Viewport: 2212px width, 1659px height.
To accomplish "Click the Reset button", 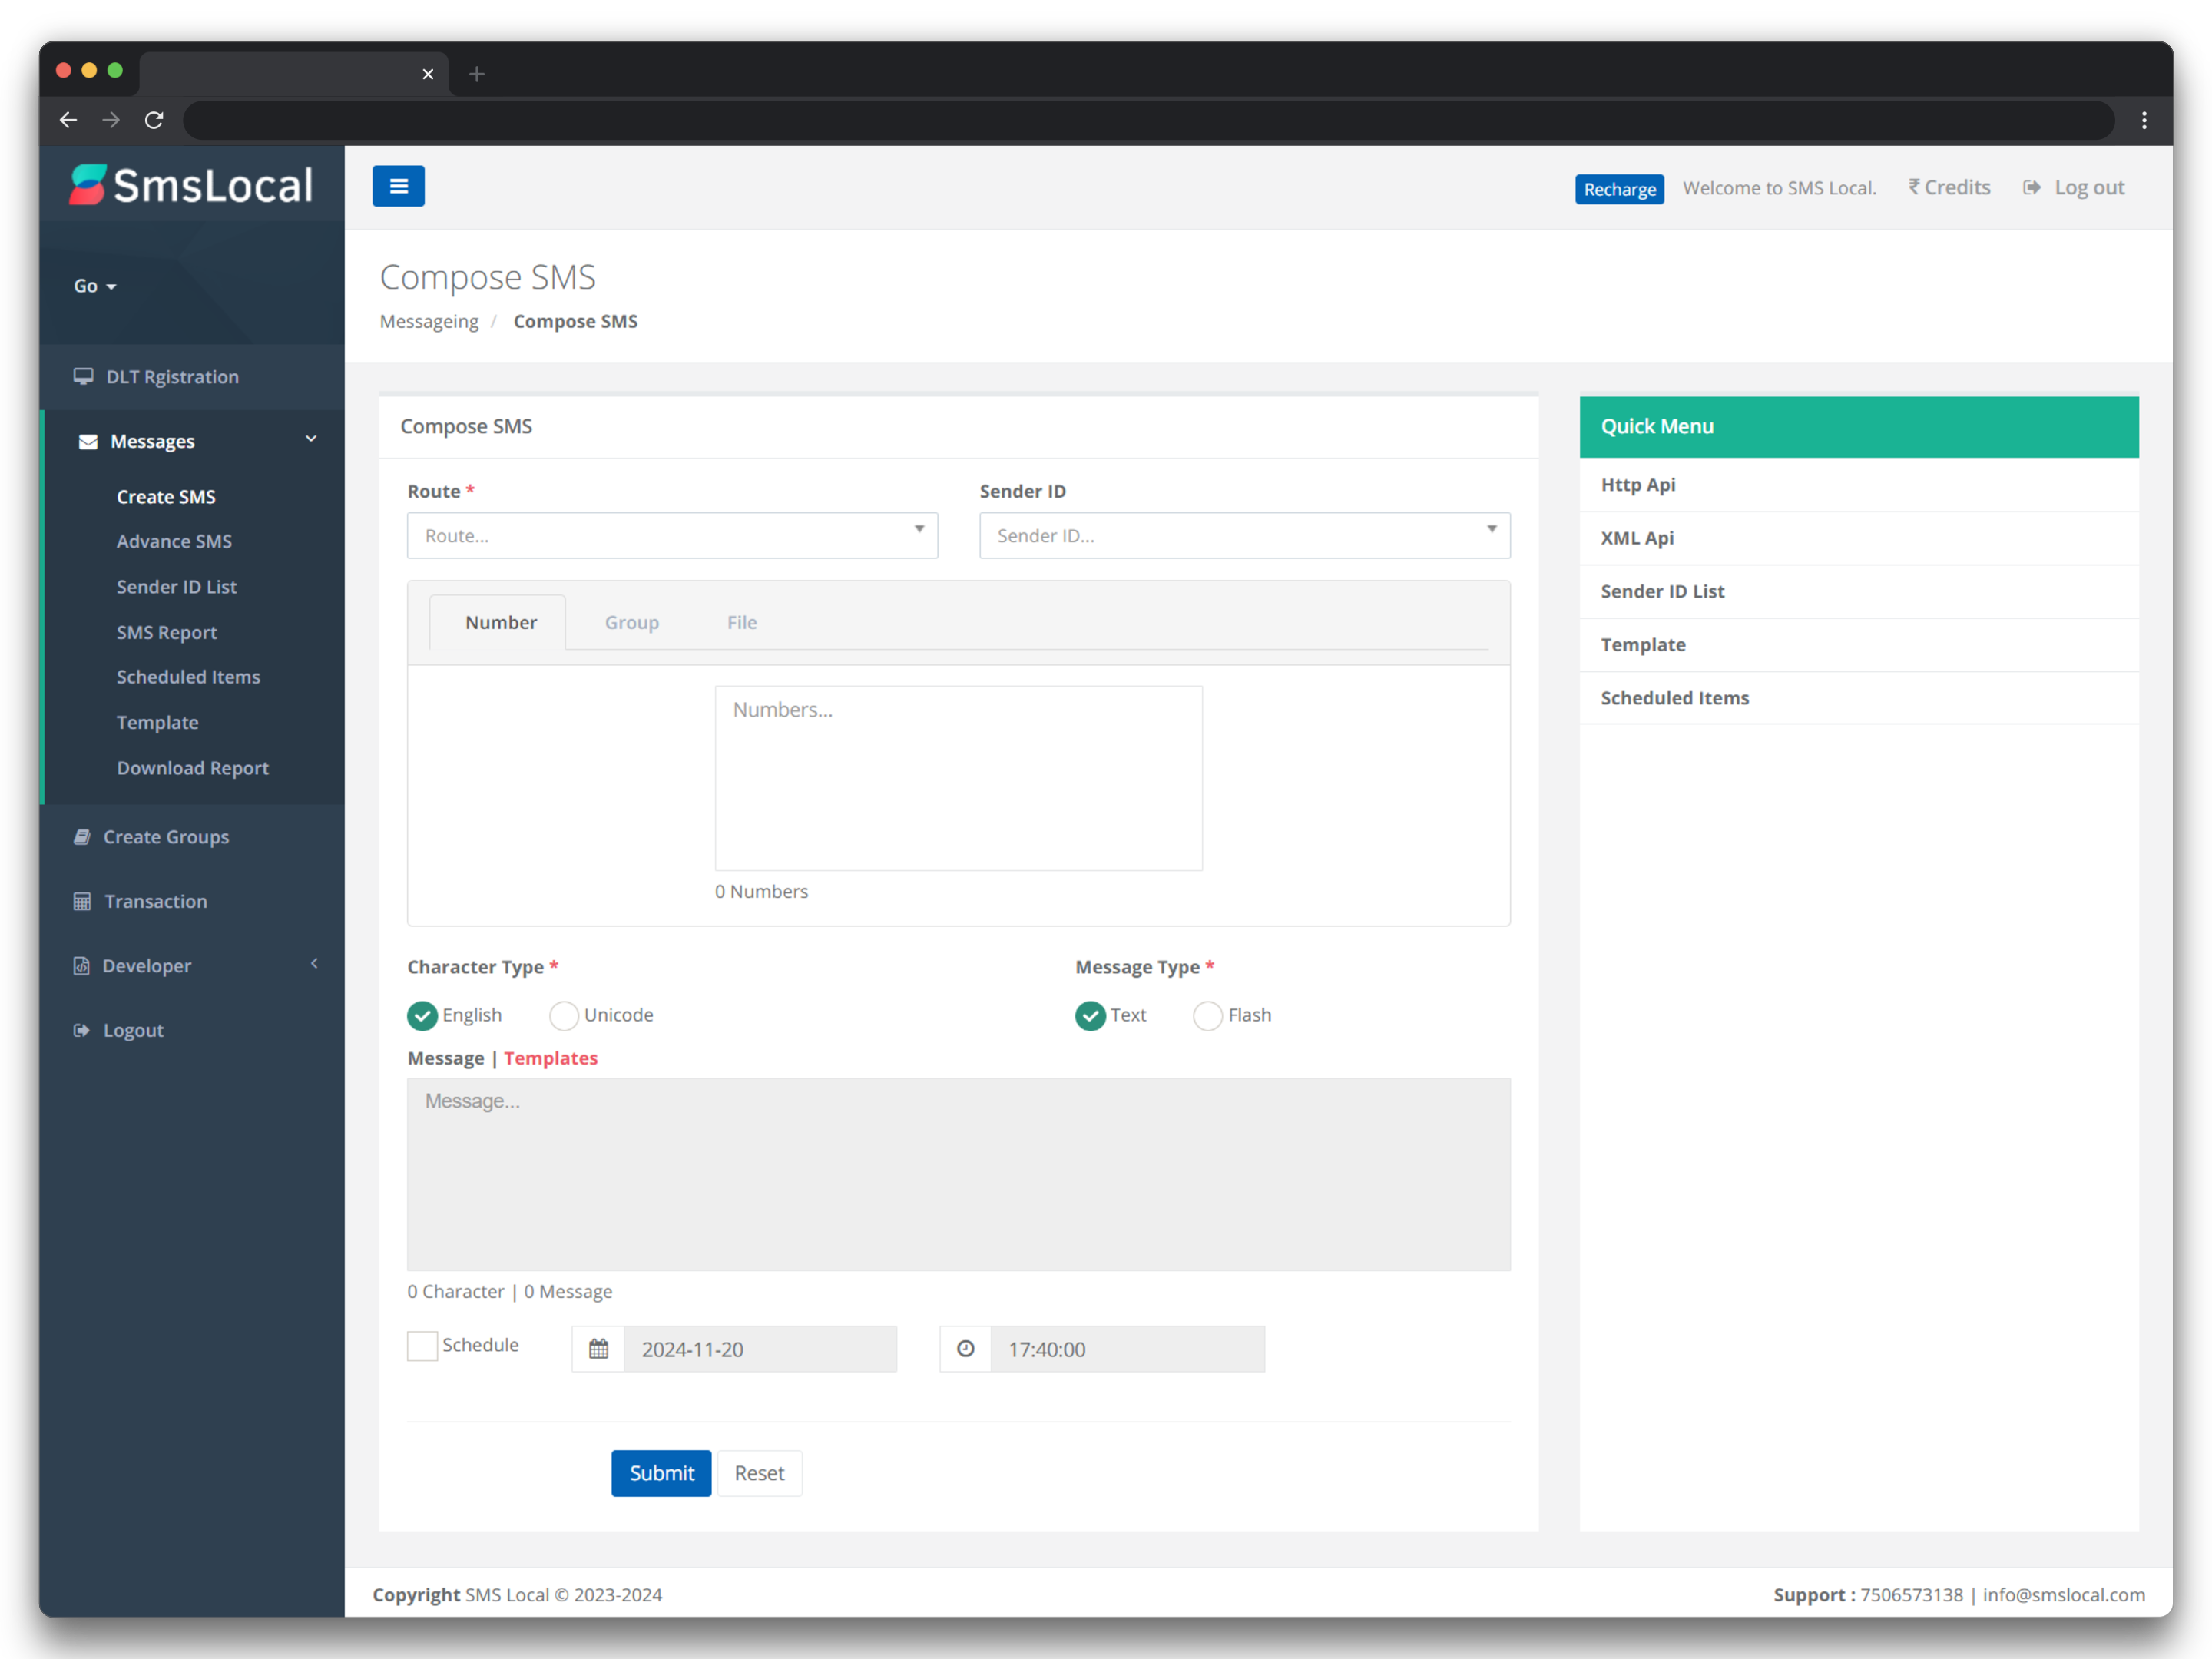I will point(759,1473).
